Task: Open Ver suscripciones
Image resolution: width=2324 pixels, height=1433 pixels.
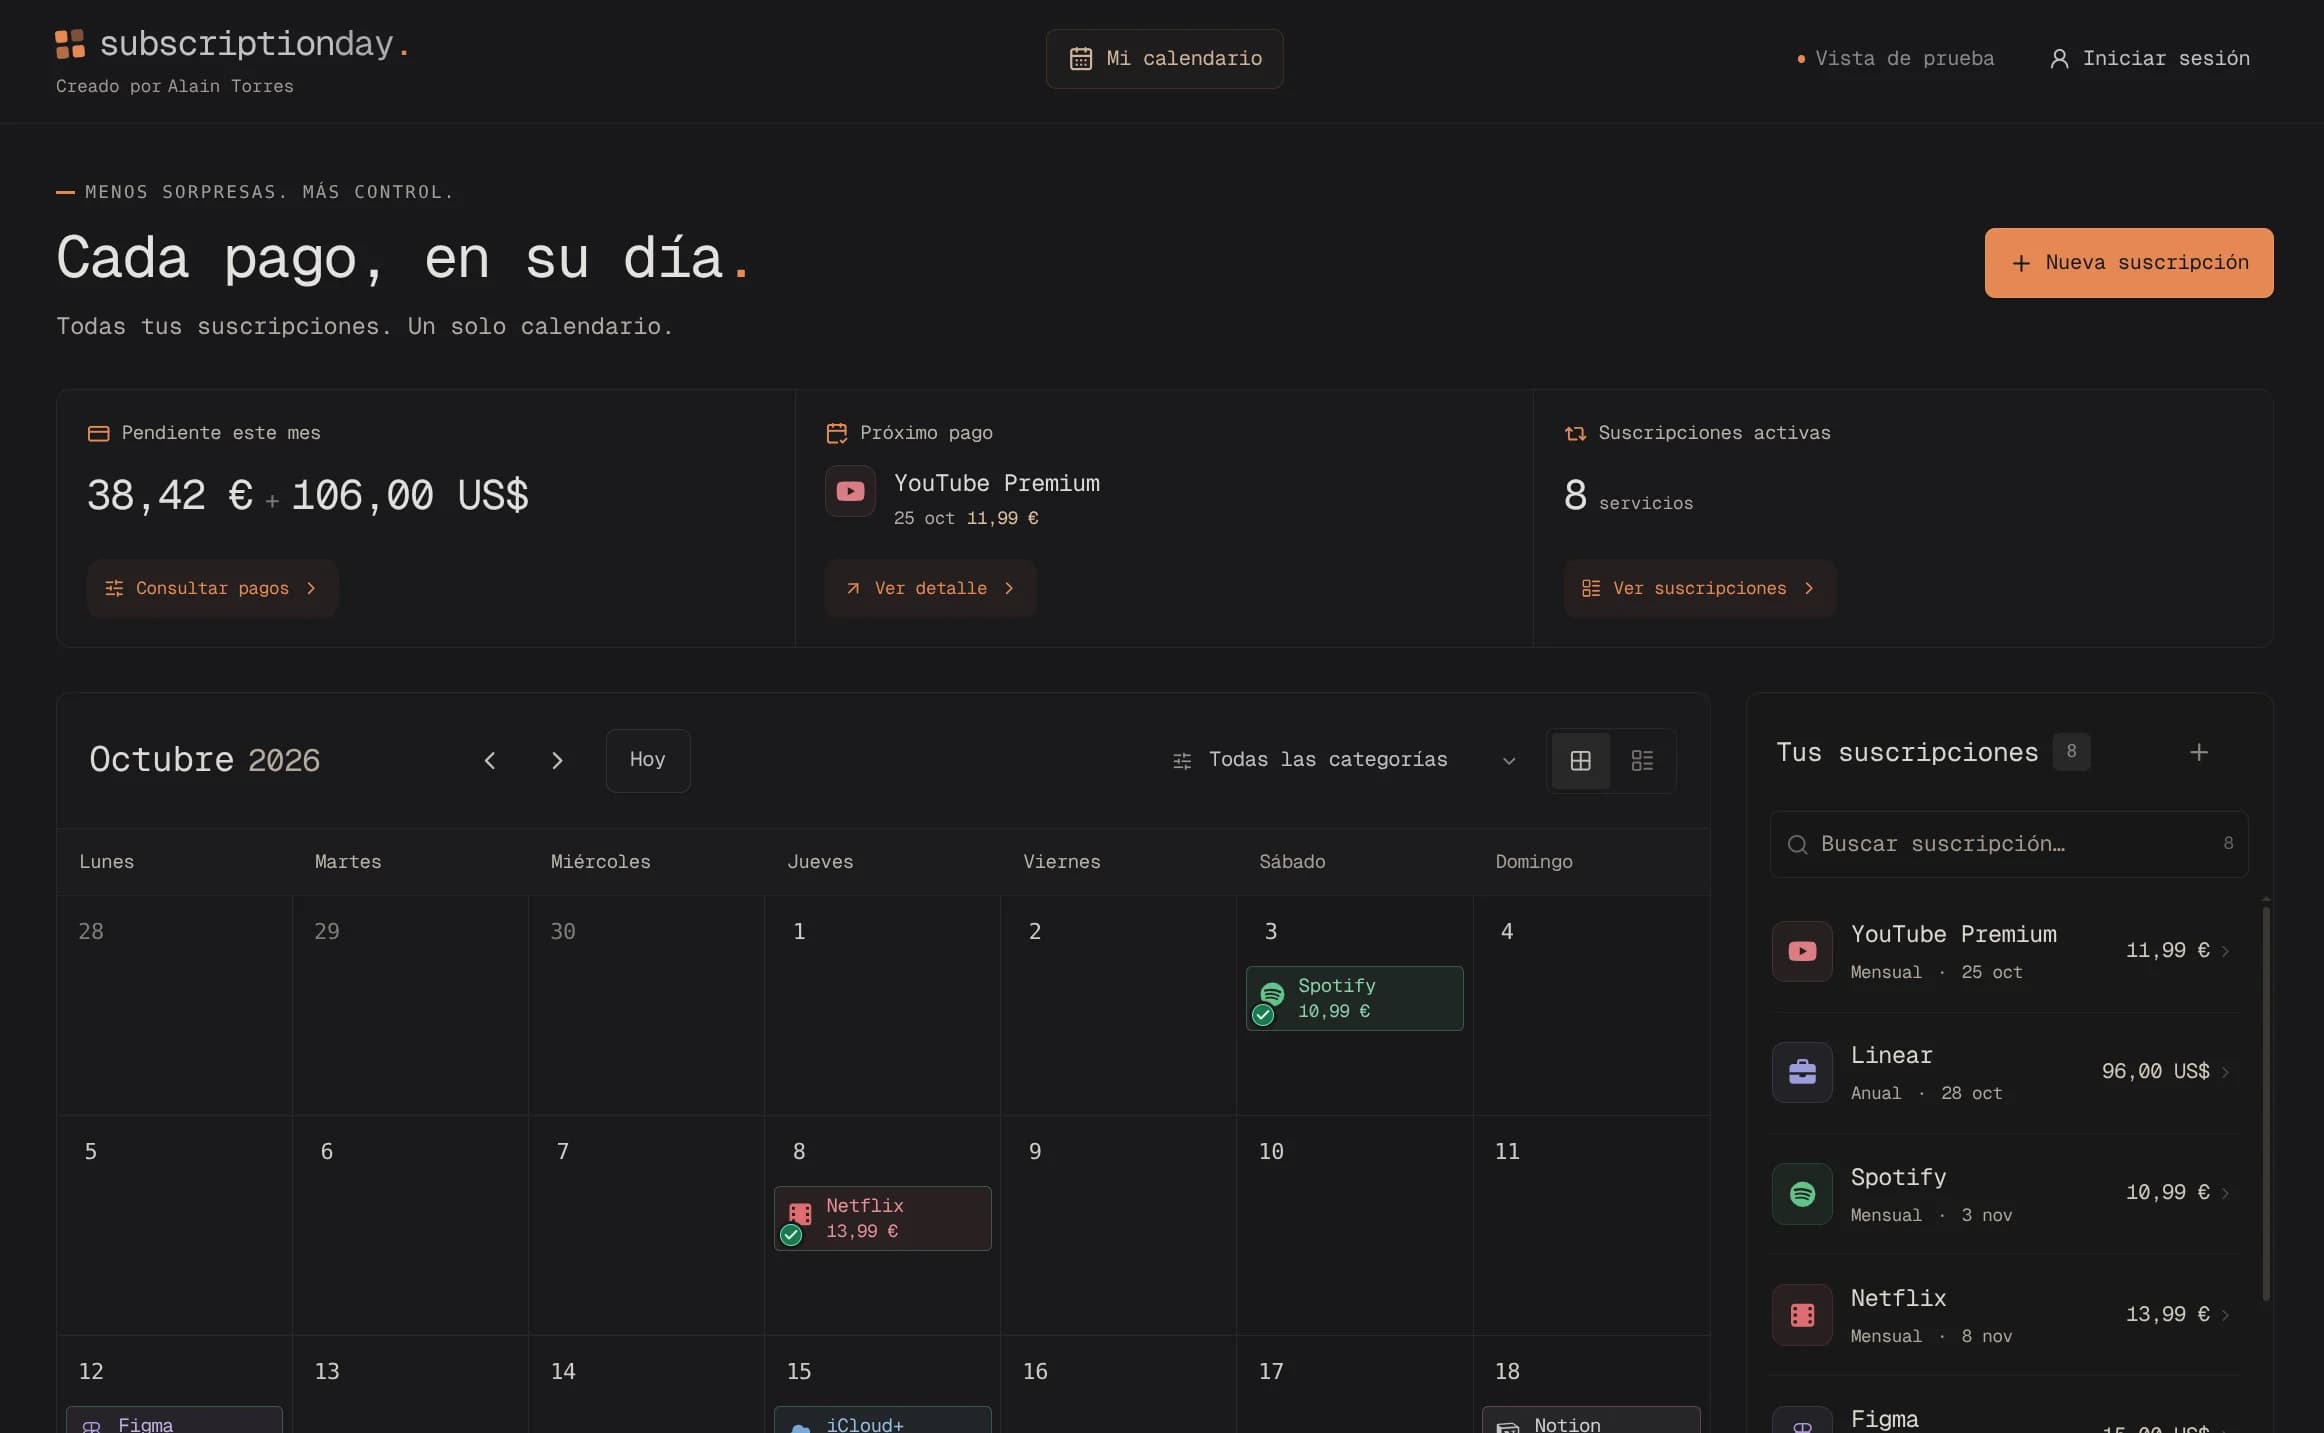Action: [1699, 588]
